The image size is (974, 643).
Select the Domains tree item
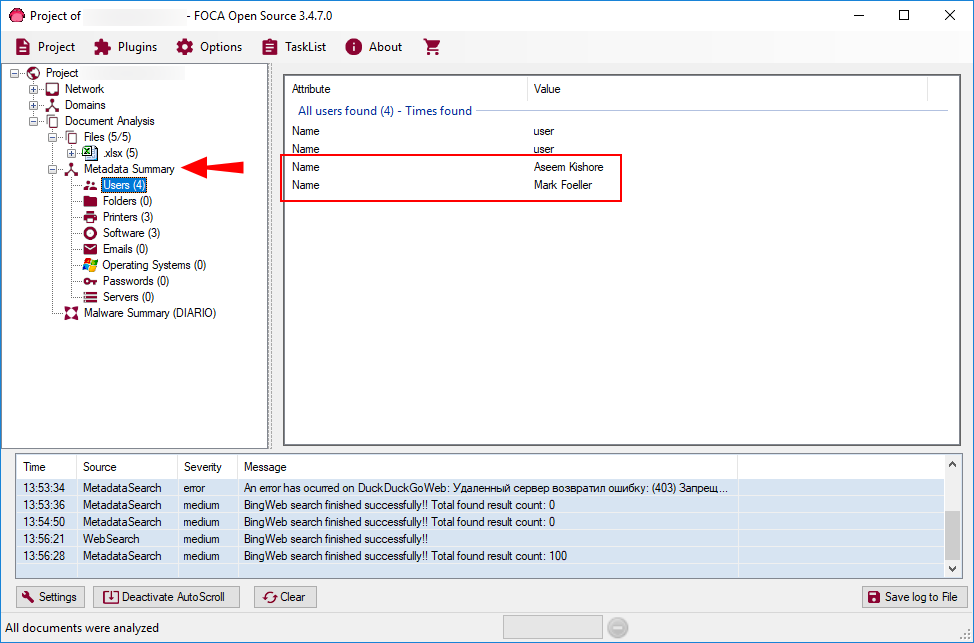[x=85, y=105]
